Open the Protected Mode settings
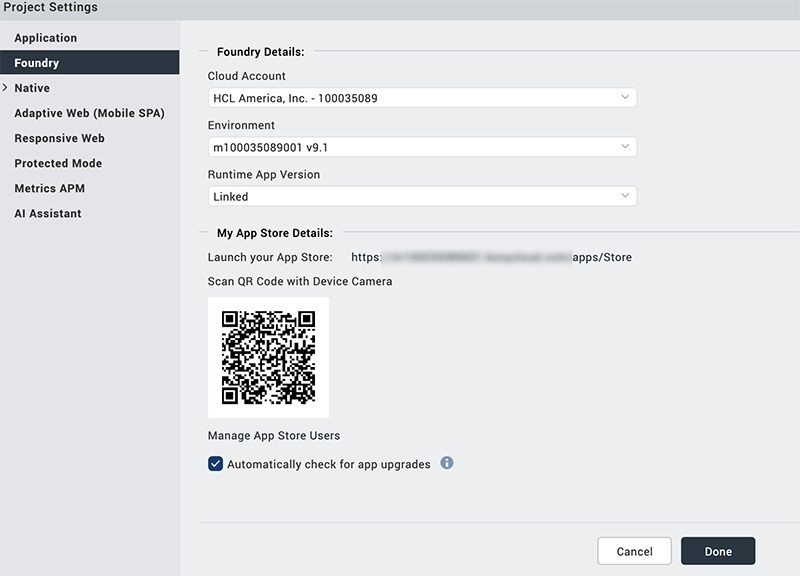The image size is (800, 576). coord(58,163)
